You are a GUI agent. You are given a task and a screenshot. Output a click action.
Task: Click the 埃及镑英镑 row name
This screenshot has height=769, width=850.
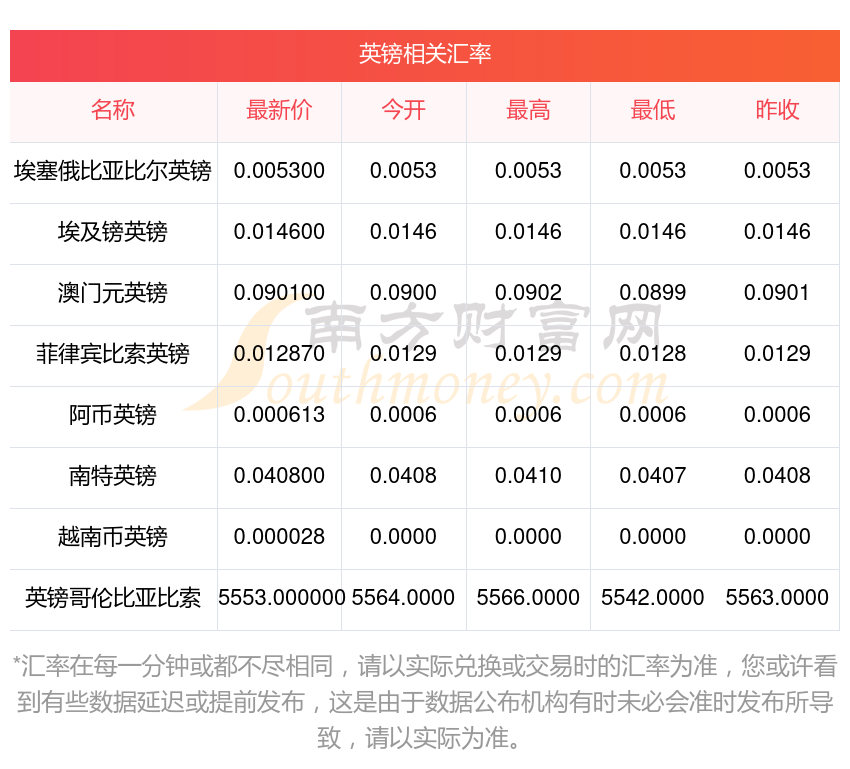(113, 232)
